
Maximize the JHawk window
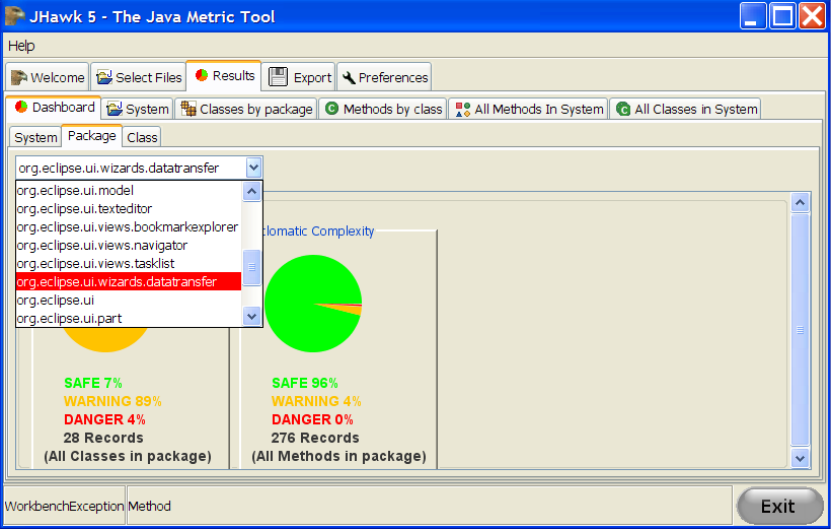(x=783, y=16)
